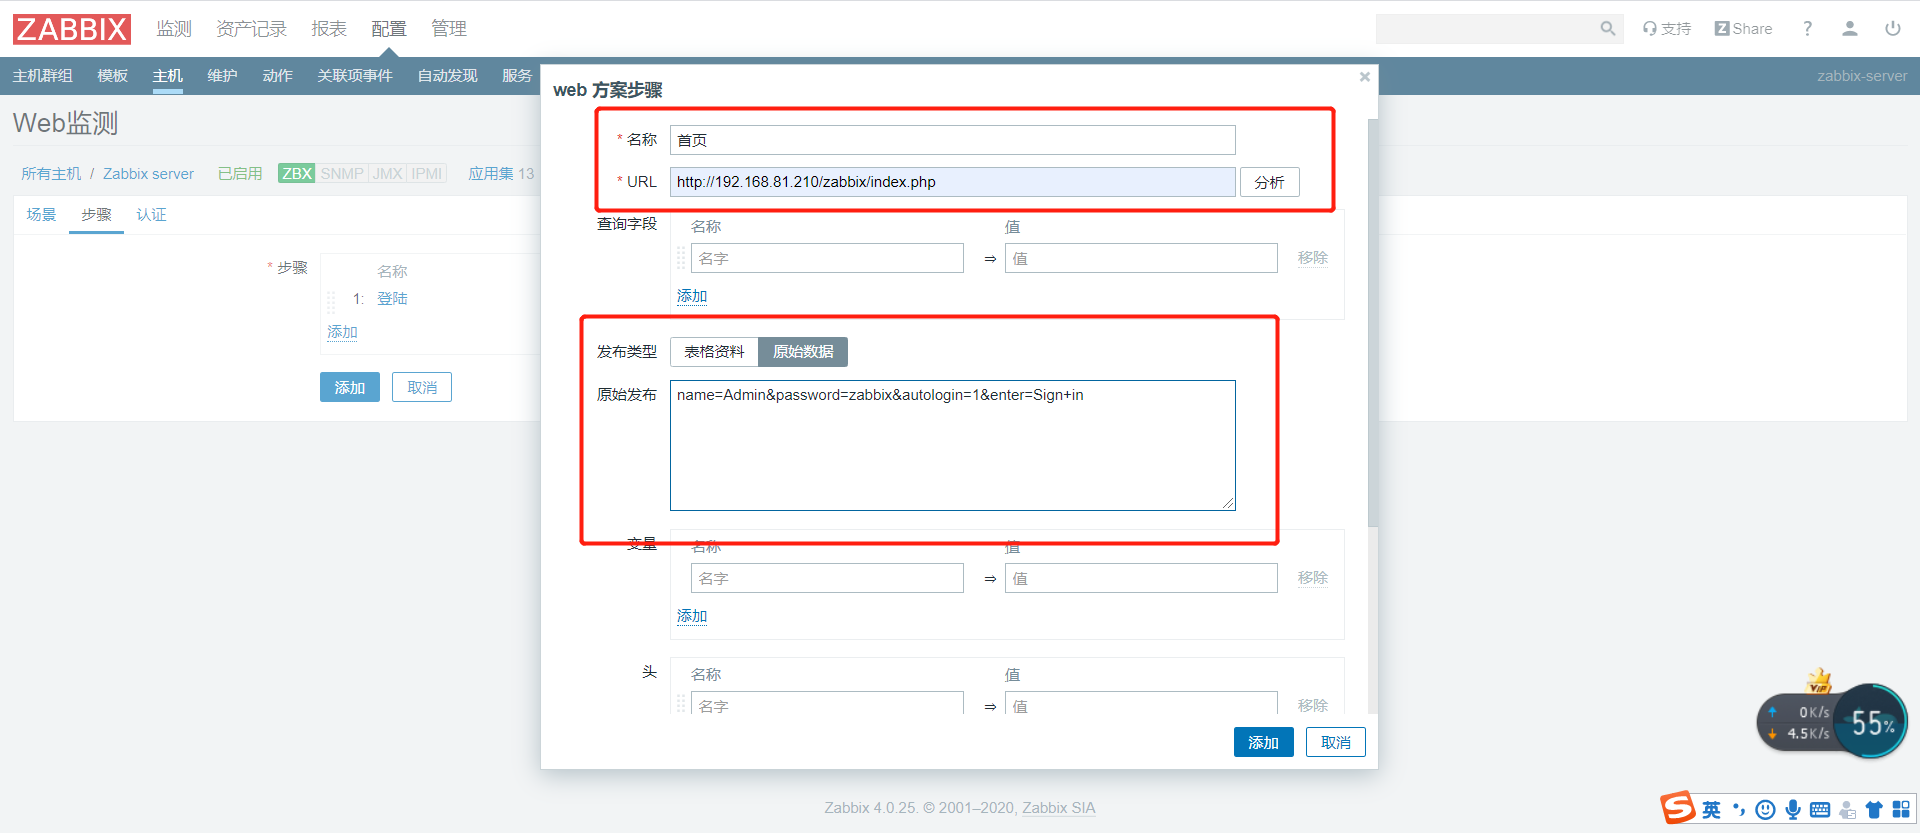Switch to the 场景 tab
This screenshot has height=833, width=1920.
[41, 215]
